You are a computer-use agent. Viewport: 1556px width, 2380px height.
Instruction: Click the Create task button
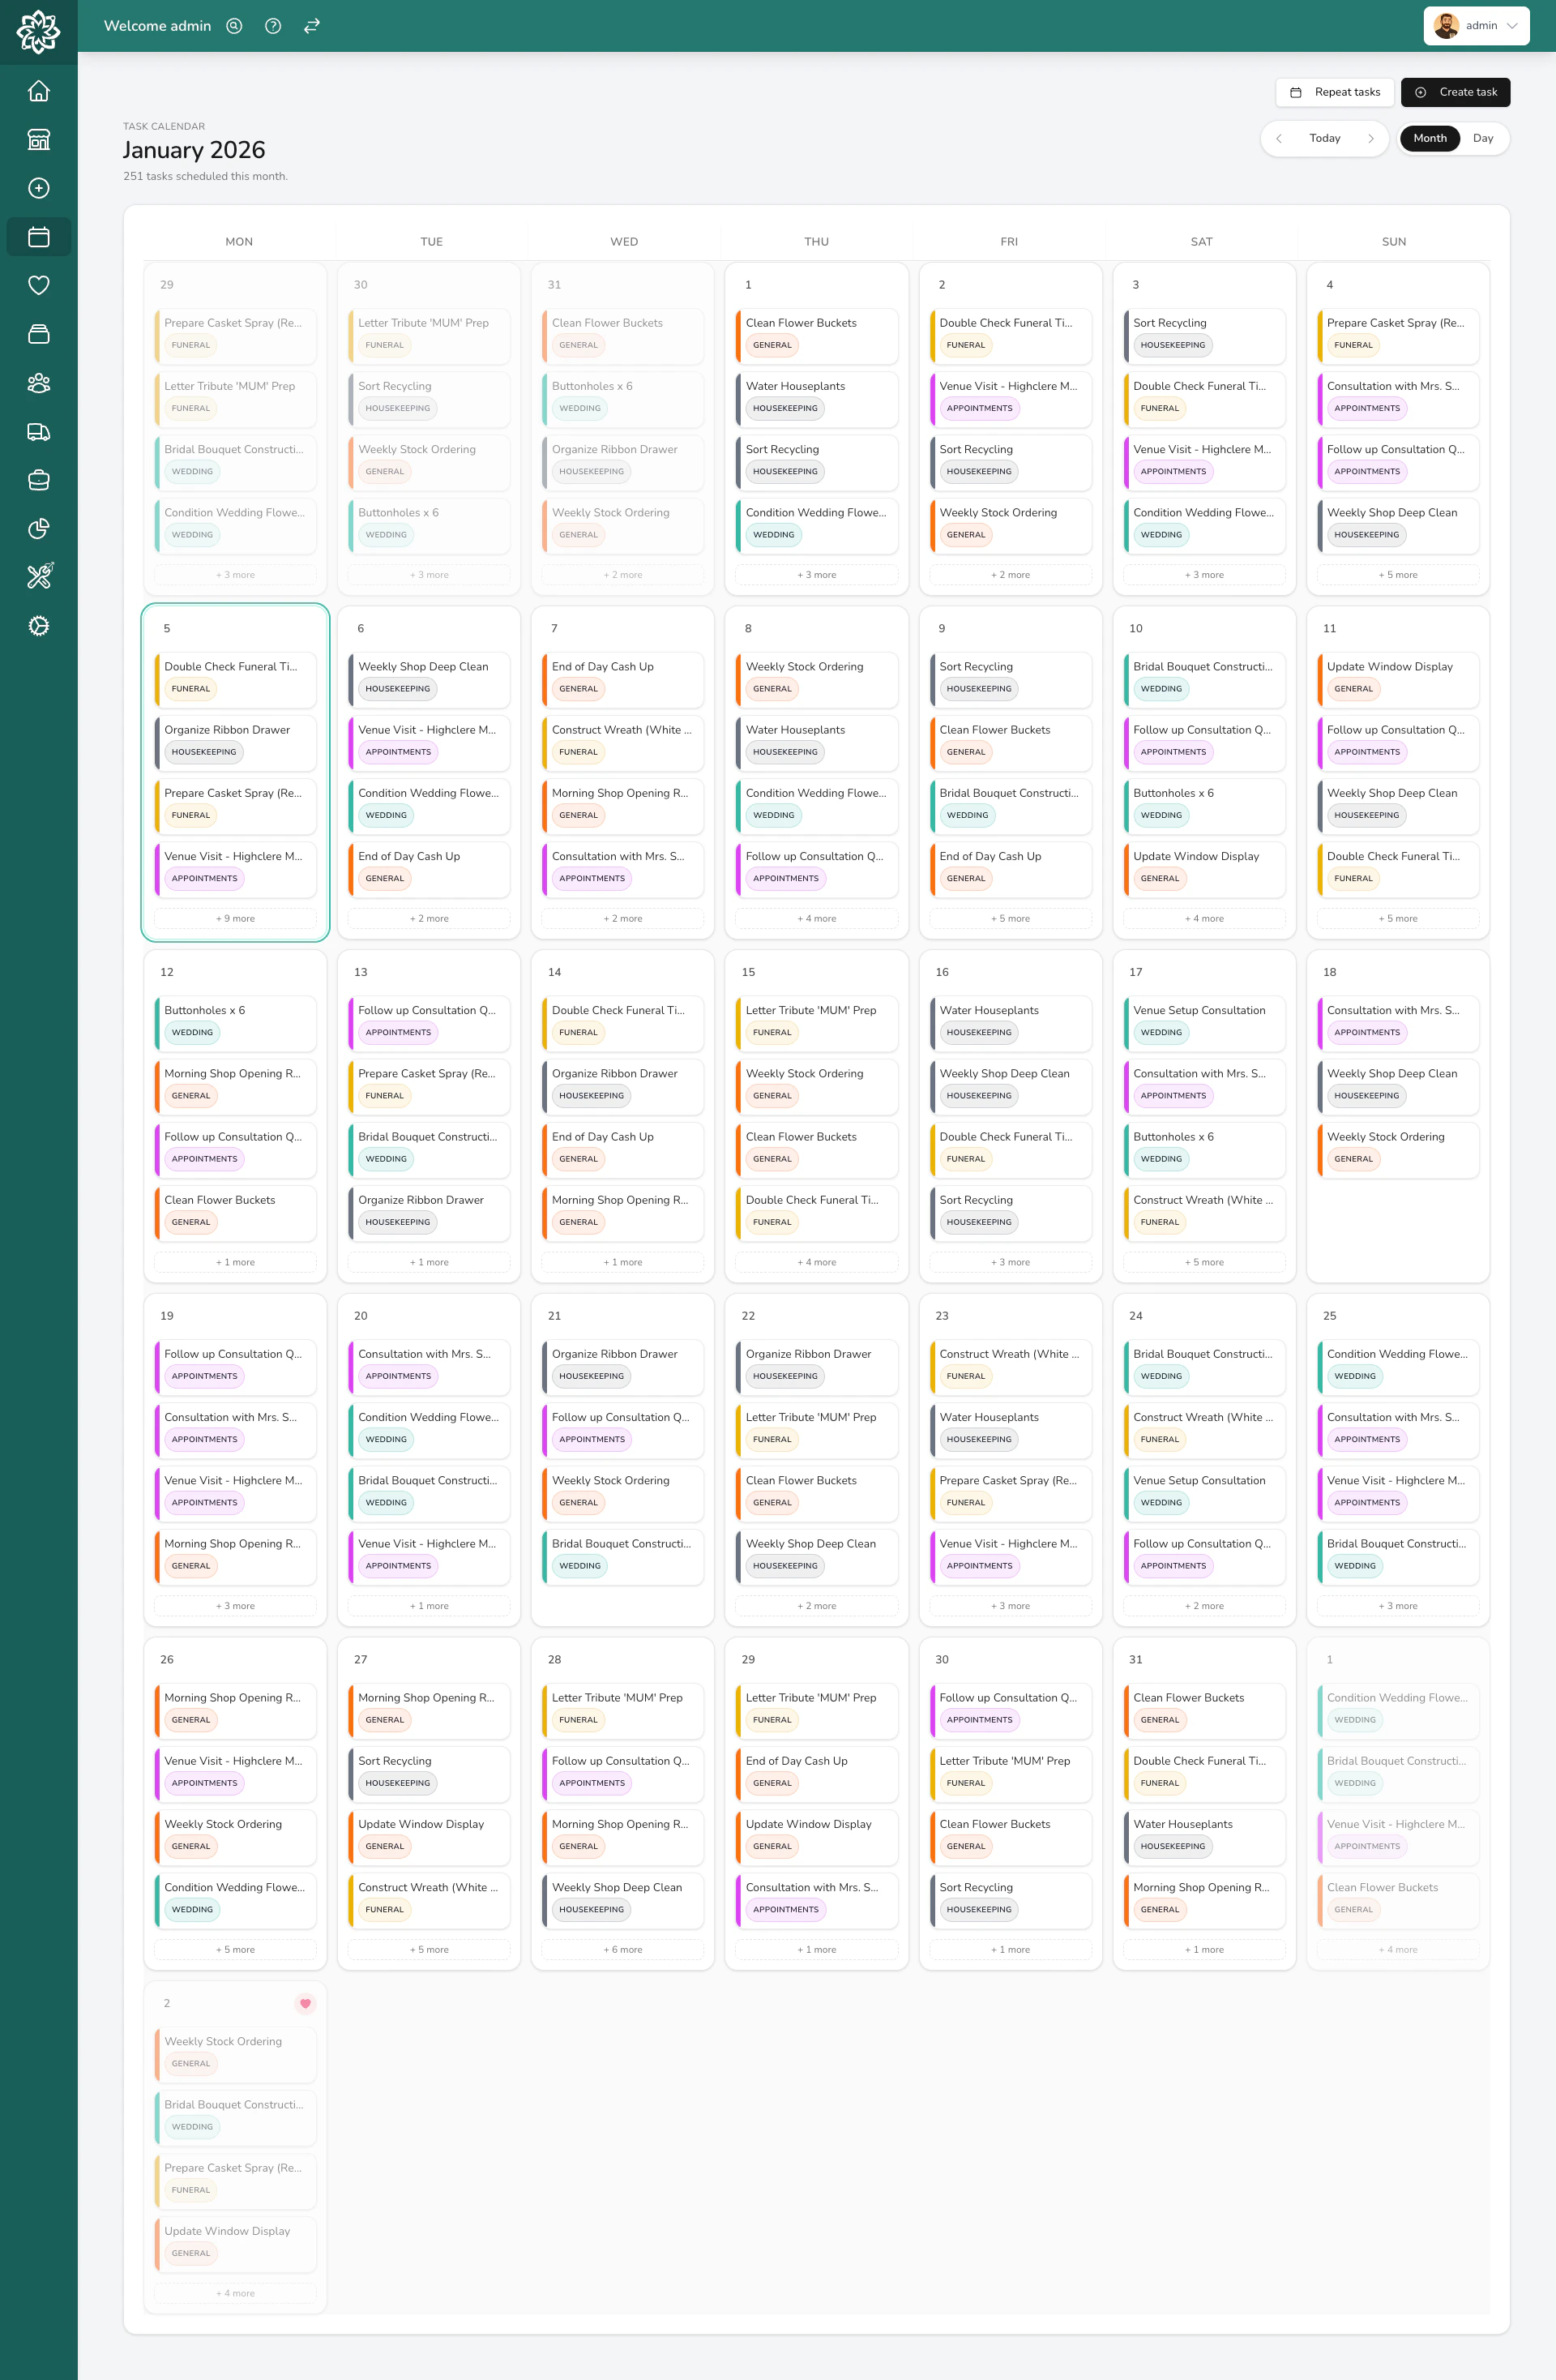coord(1455,92)
